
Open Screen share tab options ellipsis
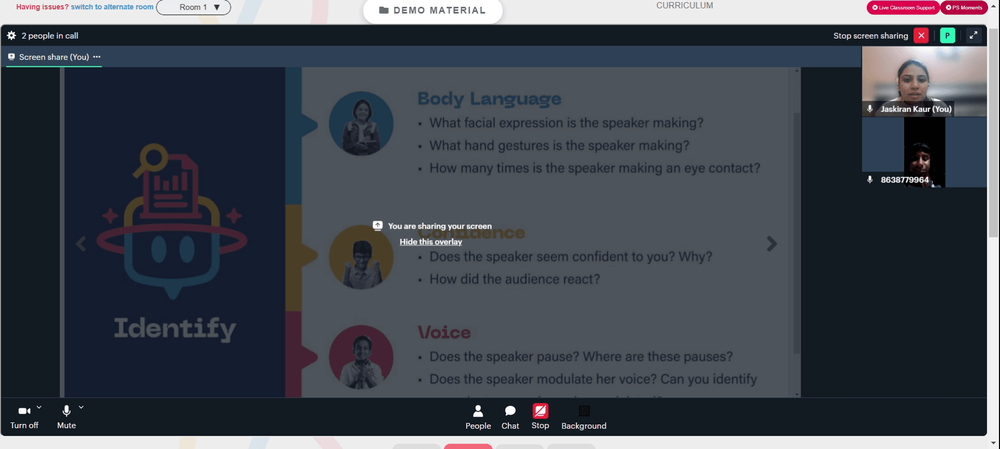(x=97, y=57)
